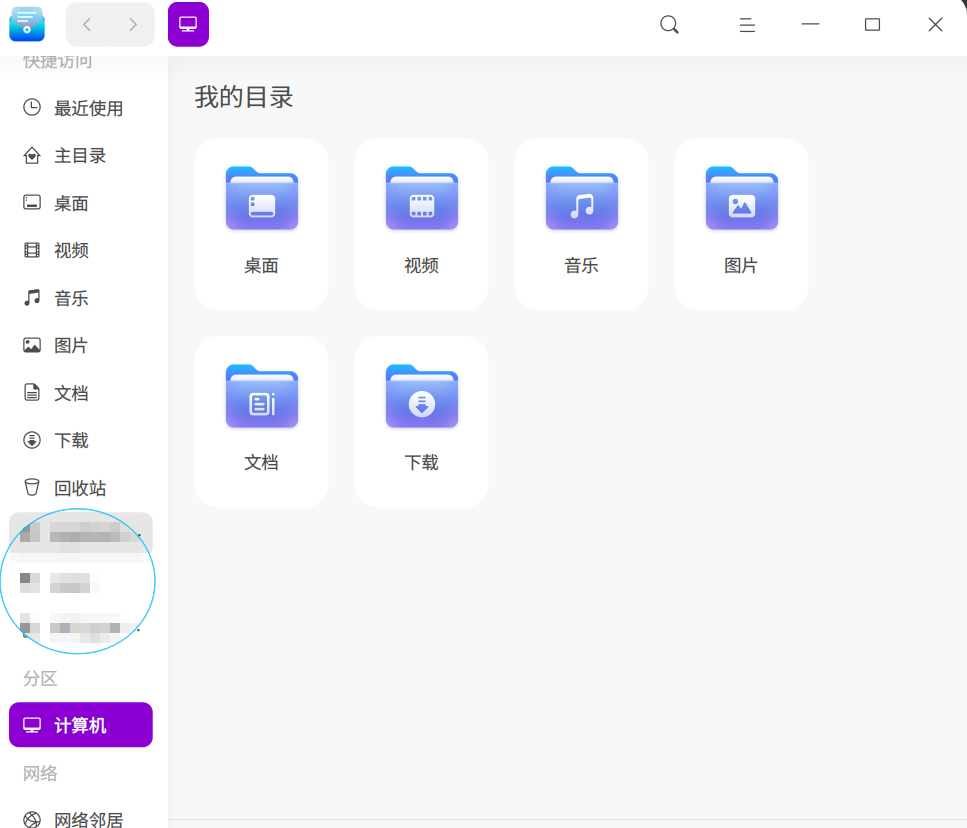The width and height of the screenshot is (967, 828).
Task: Open the 下载 folder card icon
Action: pos(422,396)
